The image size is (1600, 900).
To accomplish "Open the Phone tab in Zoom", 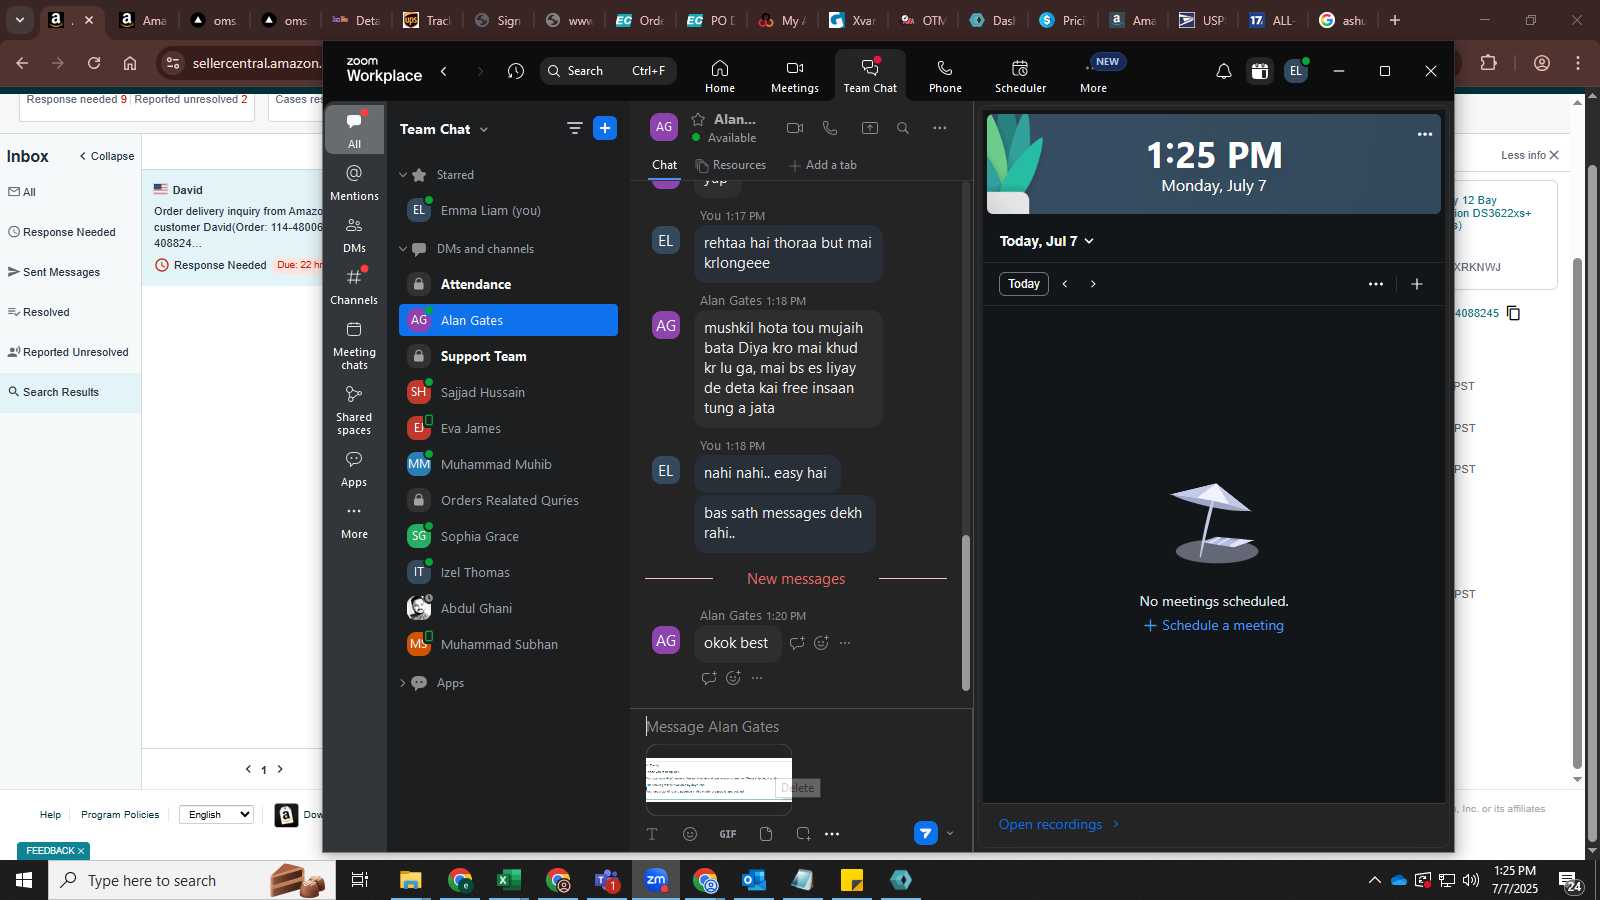I will [945, 76].
